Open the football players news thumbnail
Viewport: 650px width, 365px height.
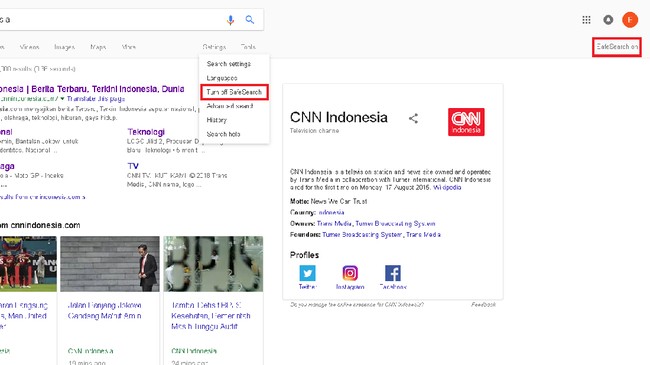(28, 264)
